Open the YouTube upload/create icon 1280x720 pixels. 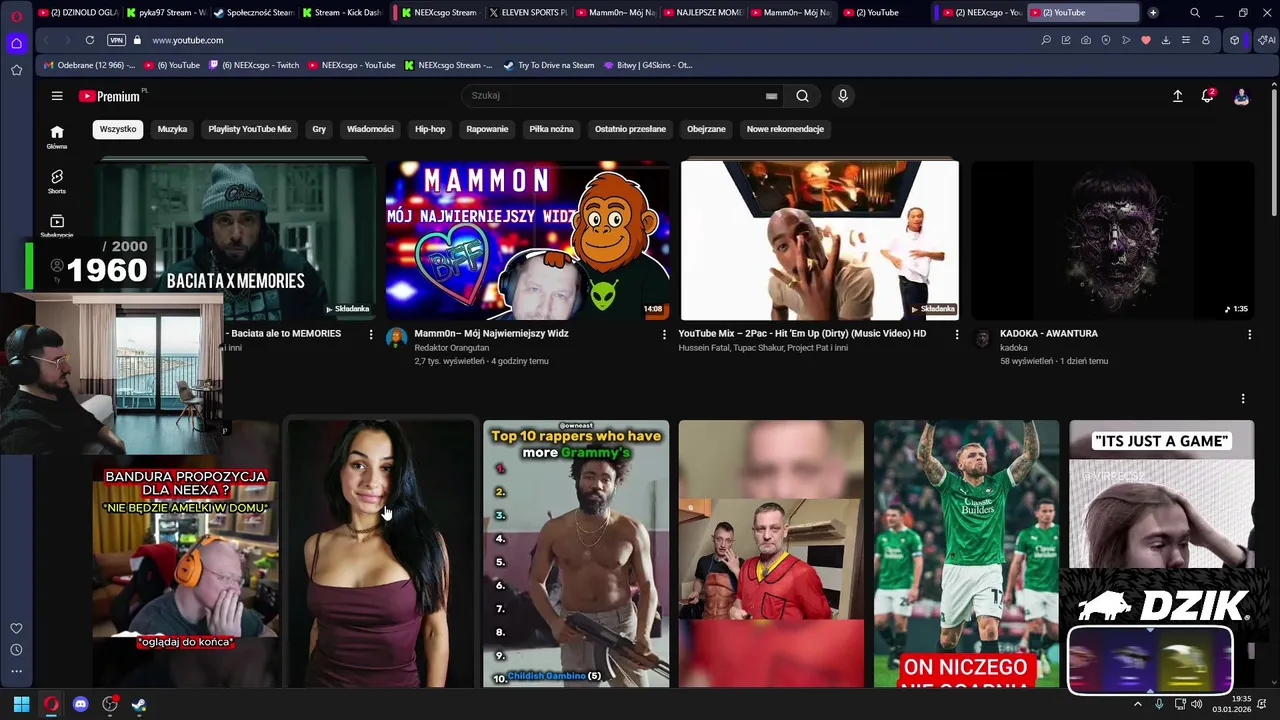pyautogui.click(x=1178, y=96)
